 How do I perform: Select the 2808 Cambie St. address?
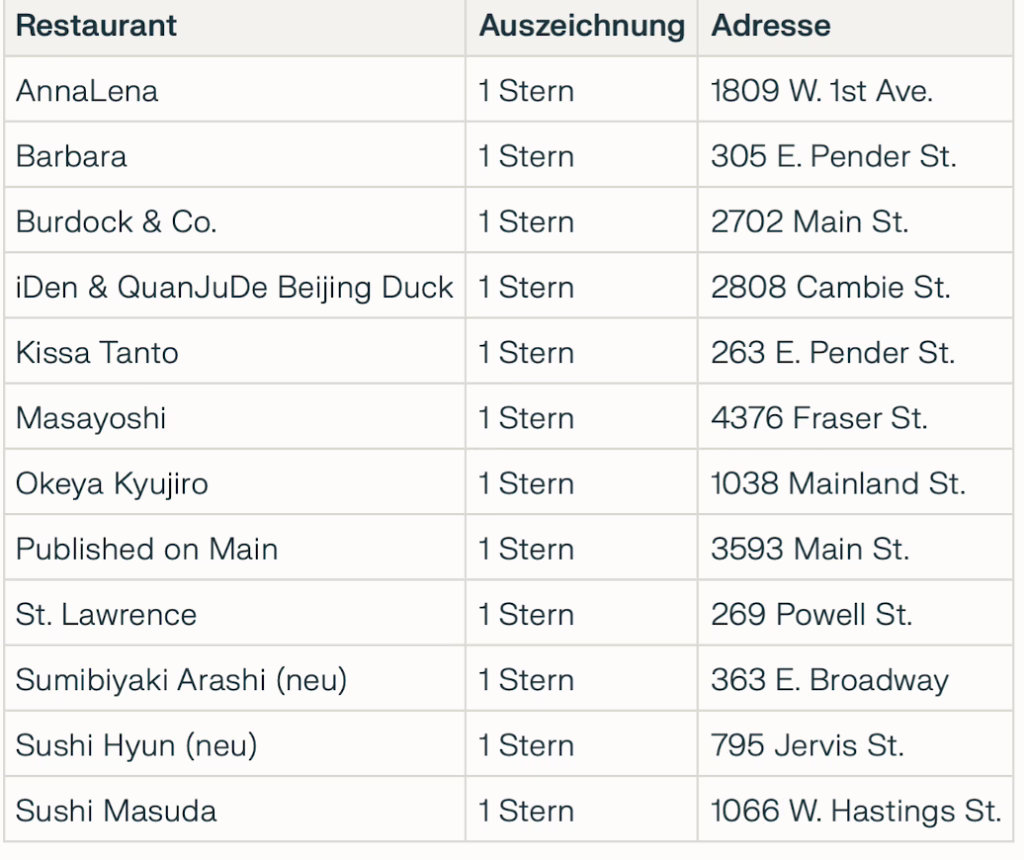pyautogui.click(x=830, y=288)
